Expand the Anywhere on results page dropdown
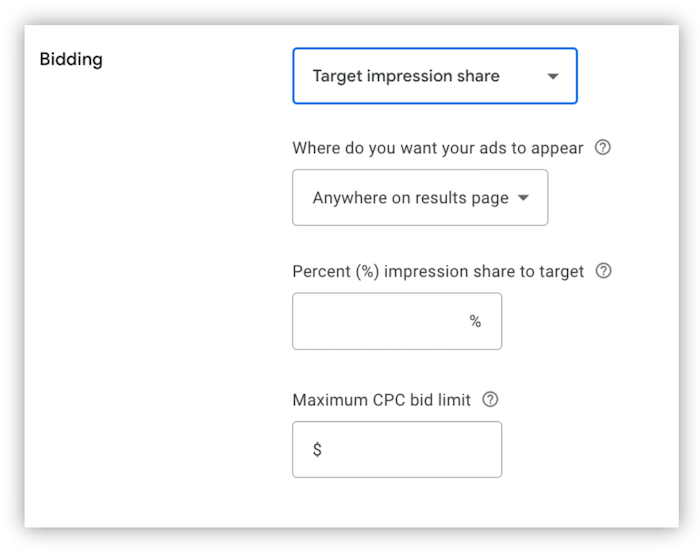 tap(420, 198)
